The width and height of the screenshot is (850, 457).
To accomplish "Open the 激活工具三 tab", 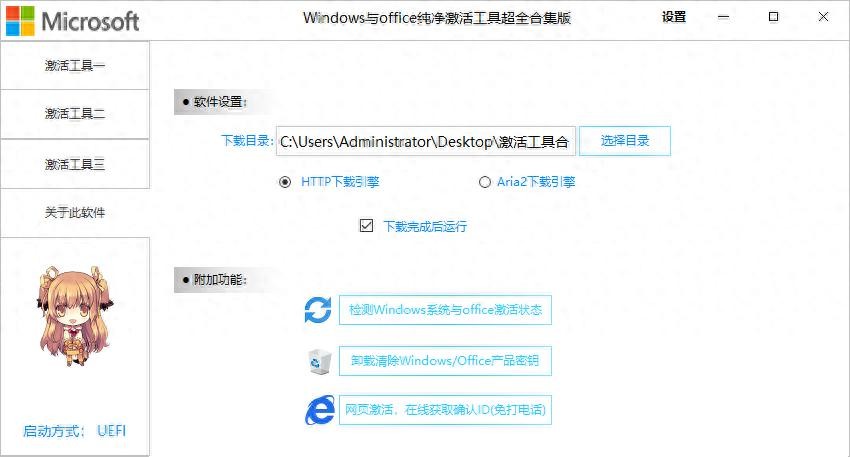I will [x=75, y=164].
